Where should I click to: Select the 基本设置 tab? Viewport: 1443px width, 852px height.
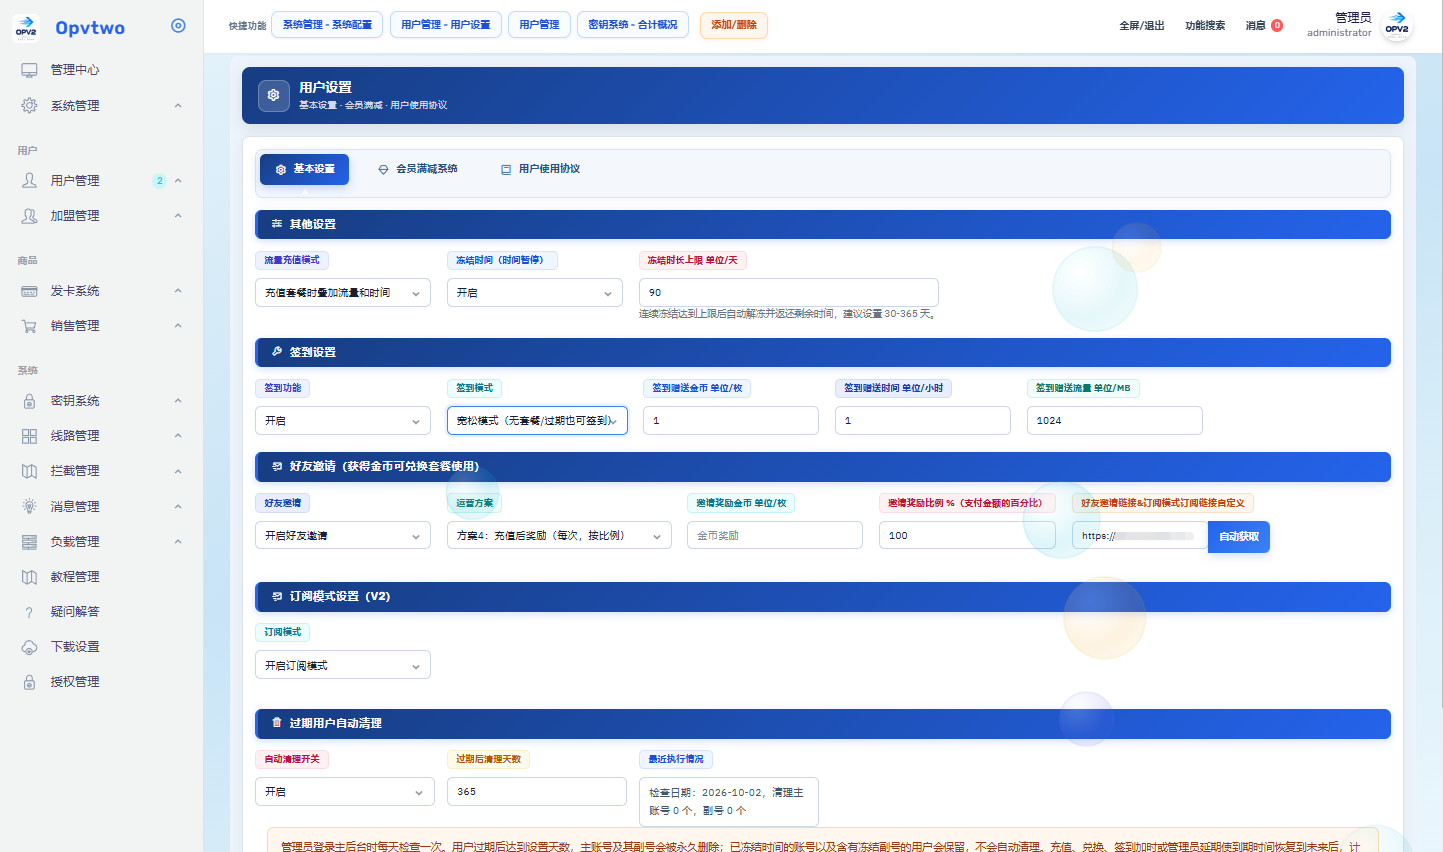(304, 169)
